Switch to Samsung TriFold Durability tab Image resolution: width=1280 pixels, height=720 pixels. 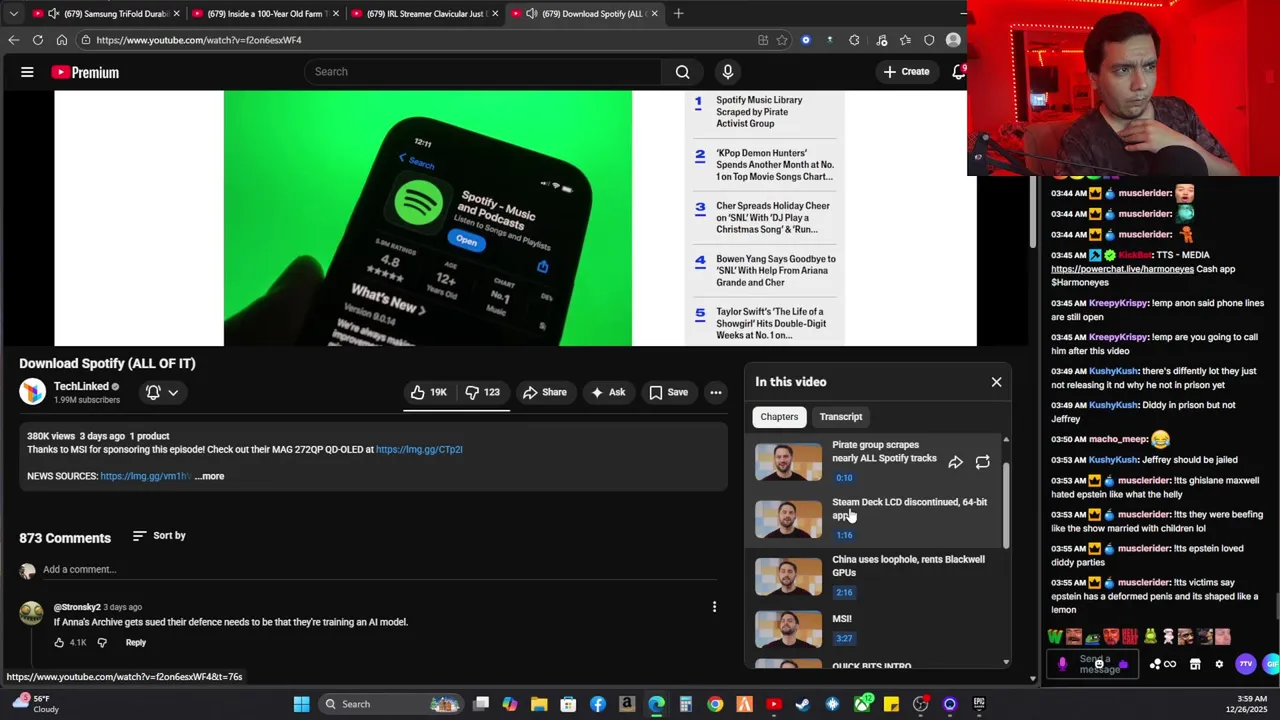105,14
